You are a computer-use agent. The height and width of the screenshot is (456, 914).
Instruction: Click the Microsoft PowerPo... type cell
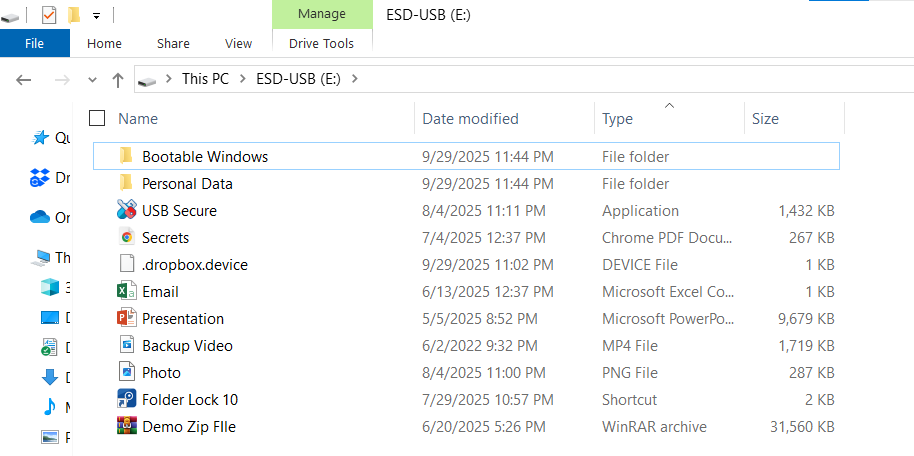click(x=668, y=318)
